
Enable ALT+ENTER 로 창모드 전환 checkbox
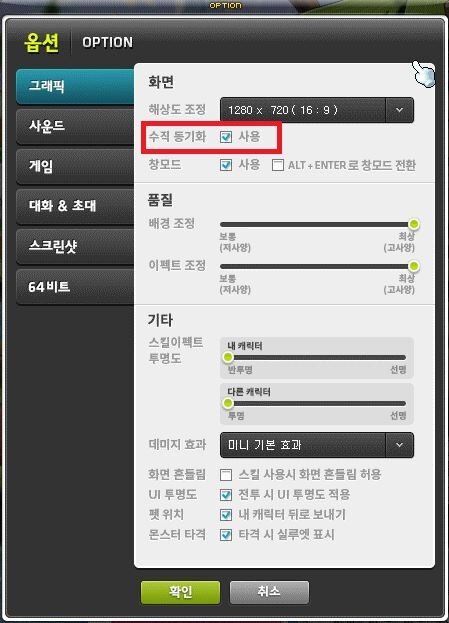click(278, 165)
